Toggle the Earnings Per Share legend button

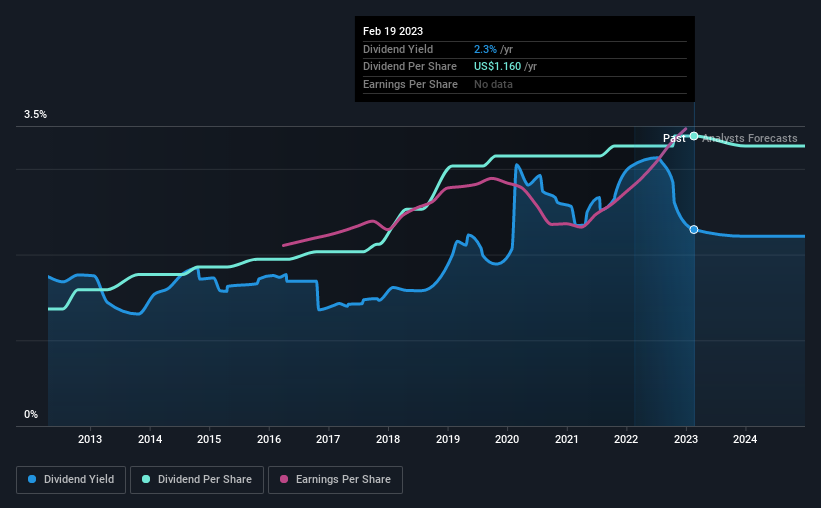point(335,480)
